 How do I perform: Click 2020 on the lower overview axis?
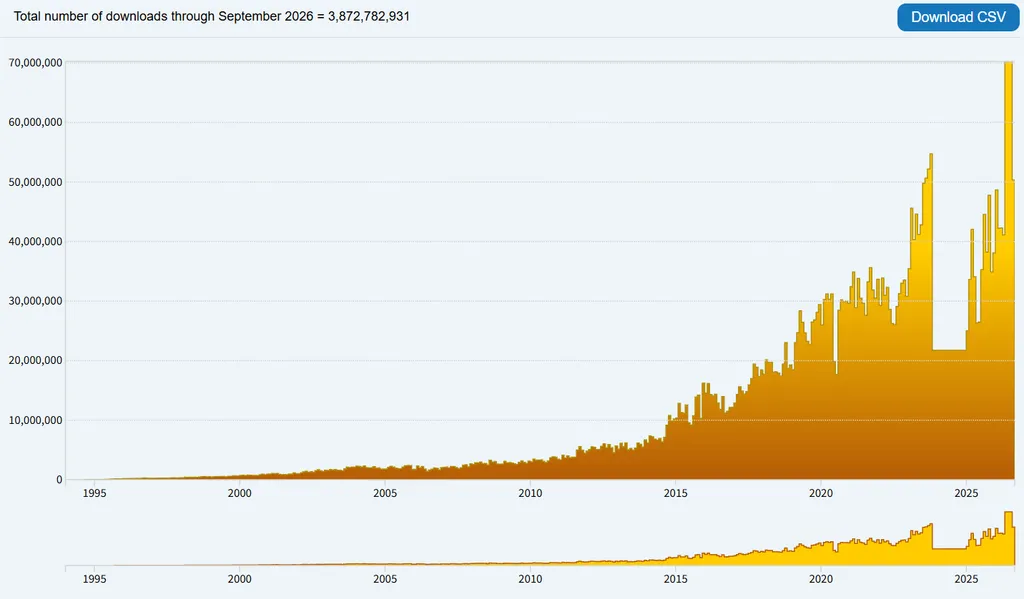821,579
